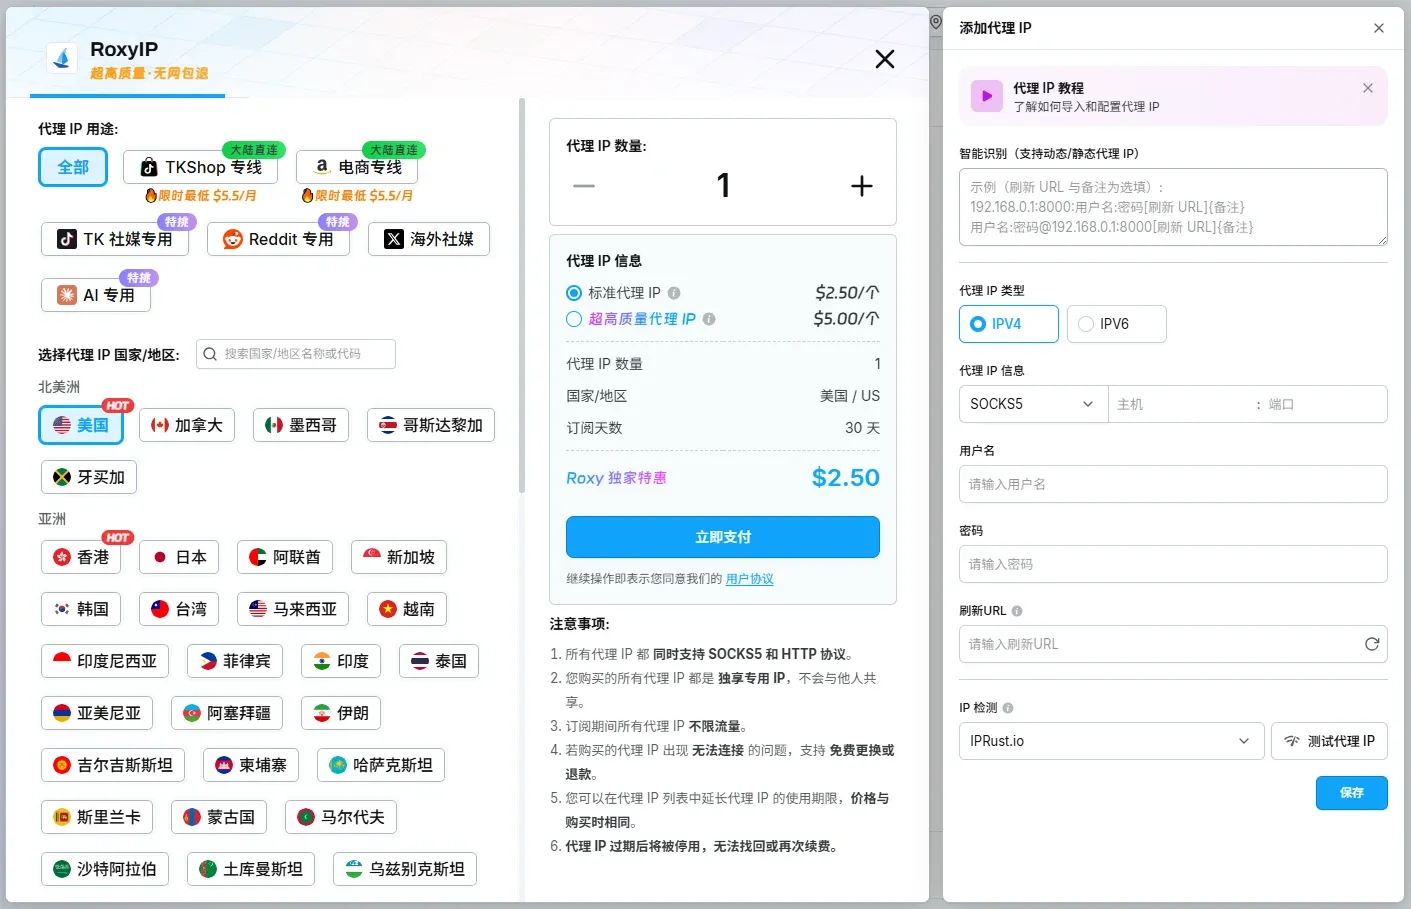Play the 代理 IP 教程 video icon
The height and width of the screenshot is (909, 1411).
[x=987, y=96]
